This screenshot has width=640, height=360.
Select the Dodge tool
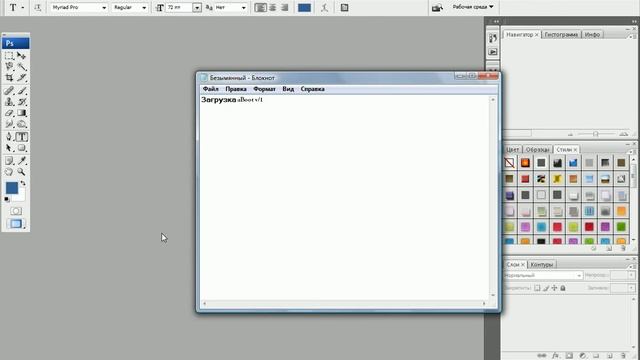(22, 124)
